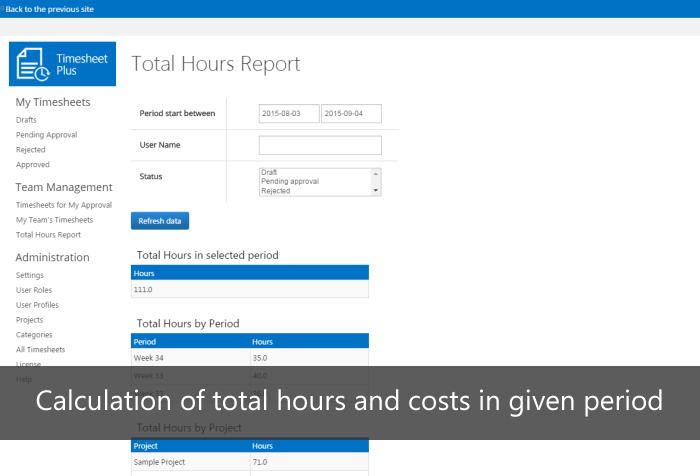
Task: Click the My Timesheets heading
Action: coord(53,102)
